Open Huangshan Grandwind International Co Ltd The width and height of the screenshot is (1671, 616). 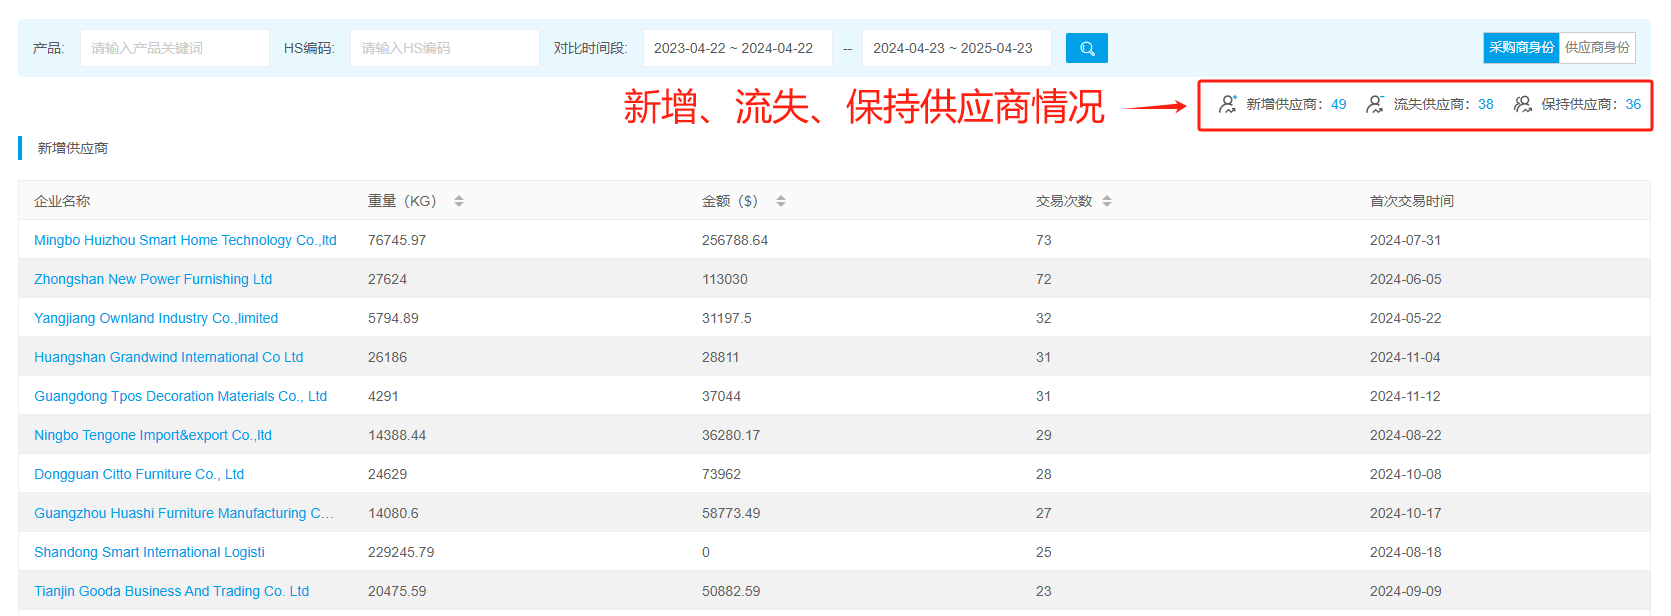(x=168, y=357)
